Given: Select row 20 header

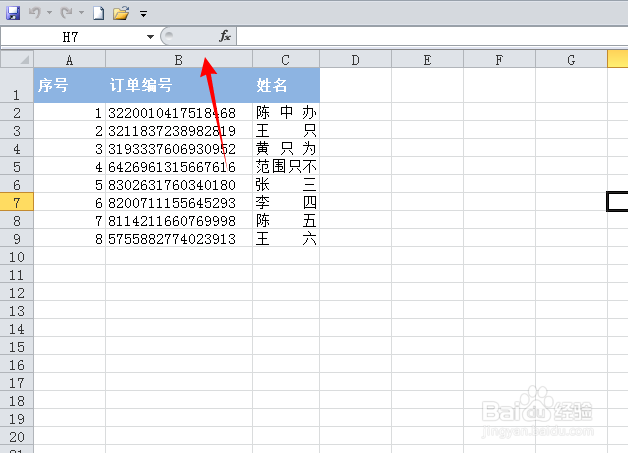Looking at the screenshot, I should click(x=17, y=437).
